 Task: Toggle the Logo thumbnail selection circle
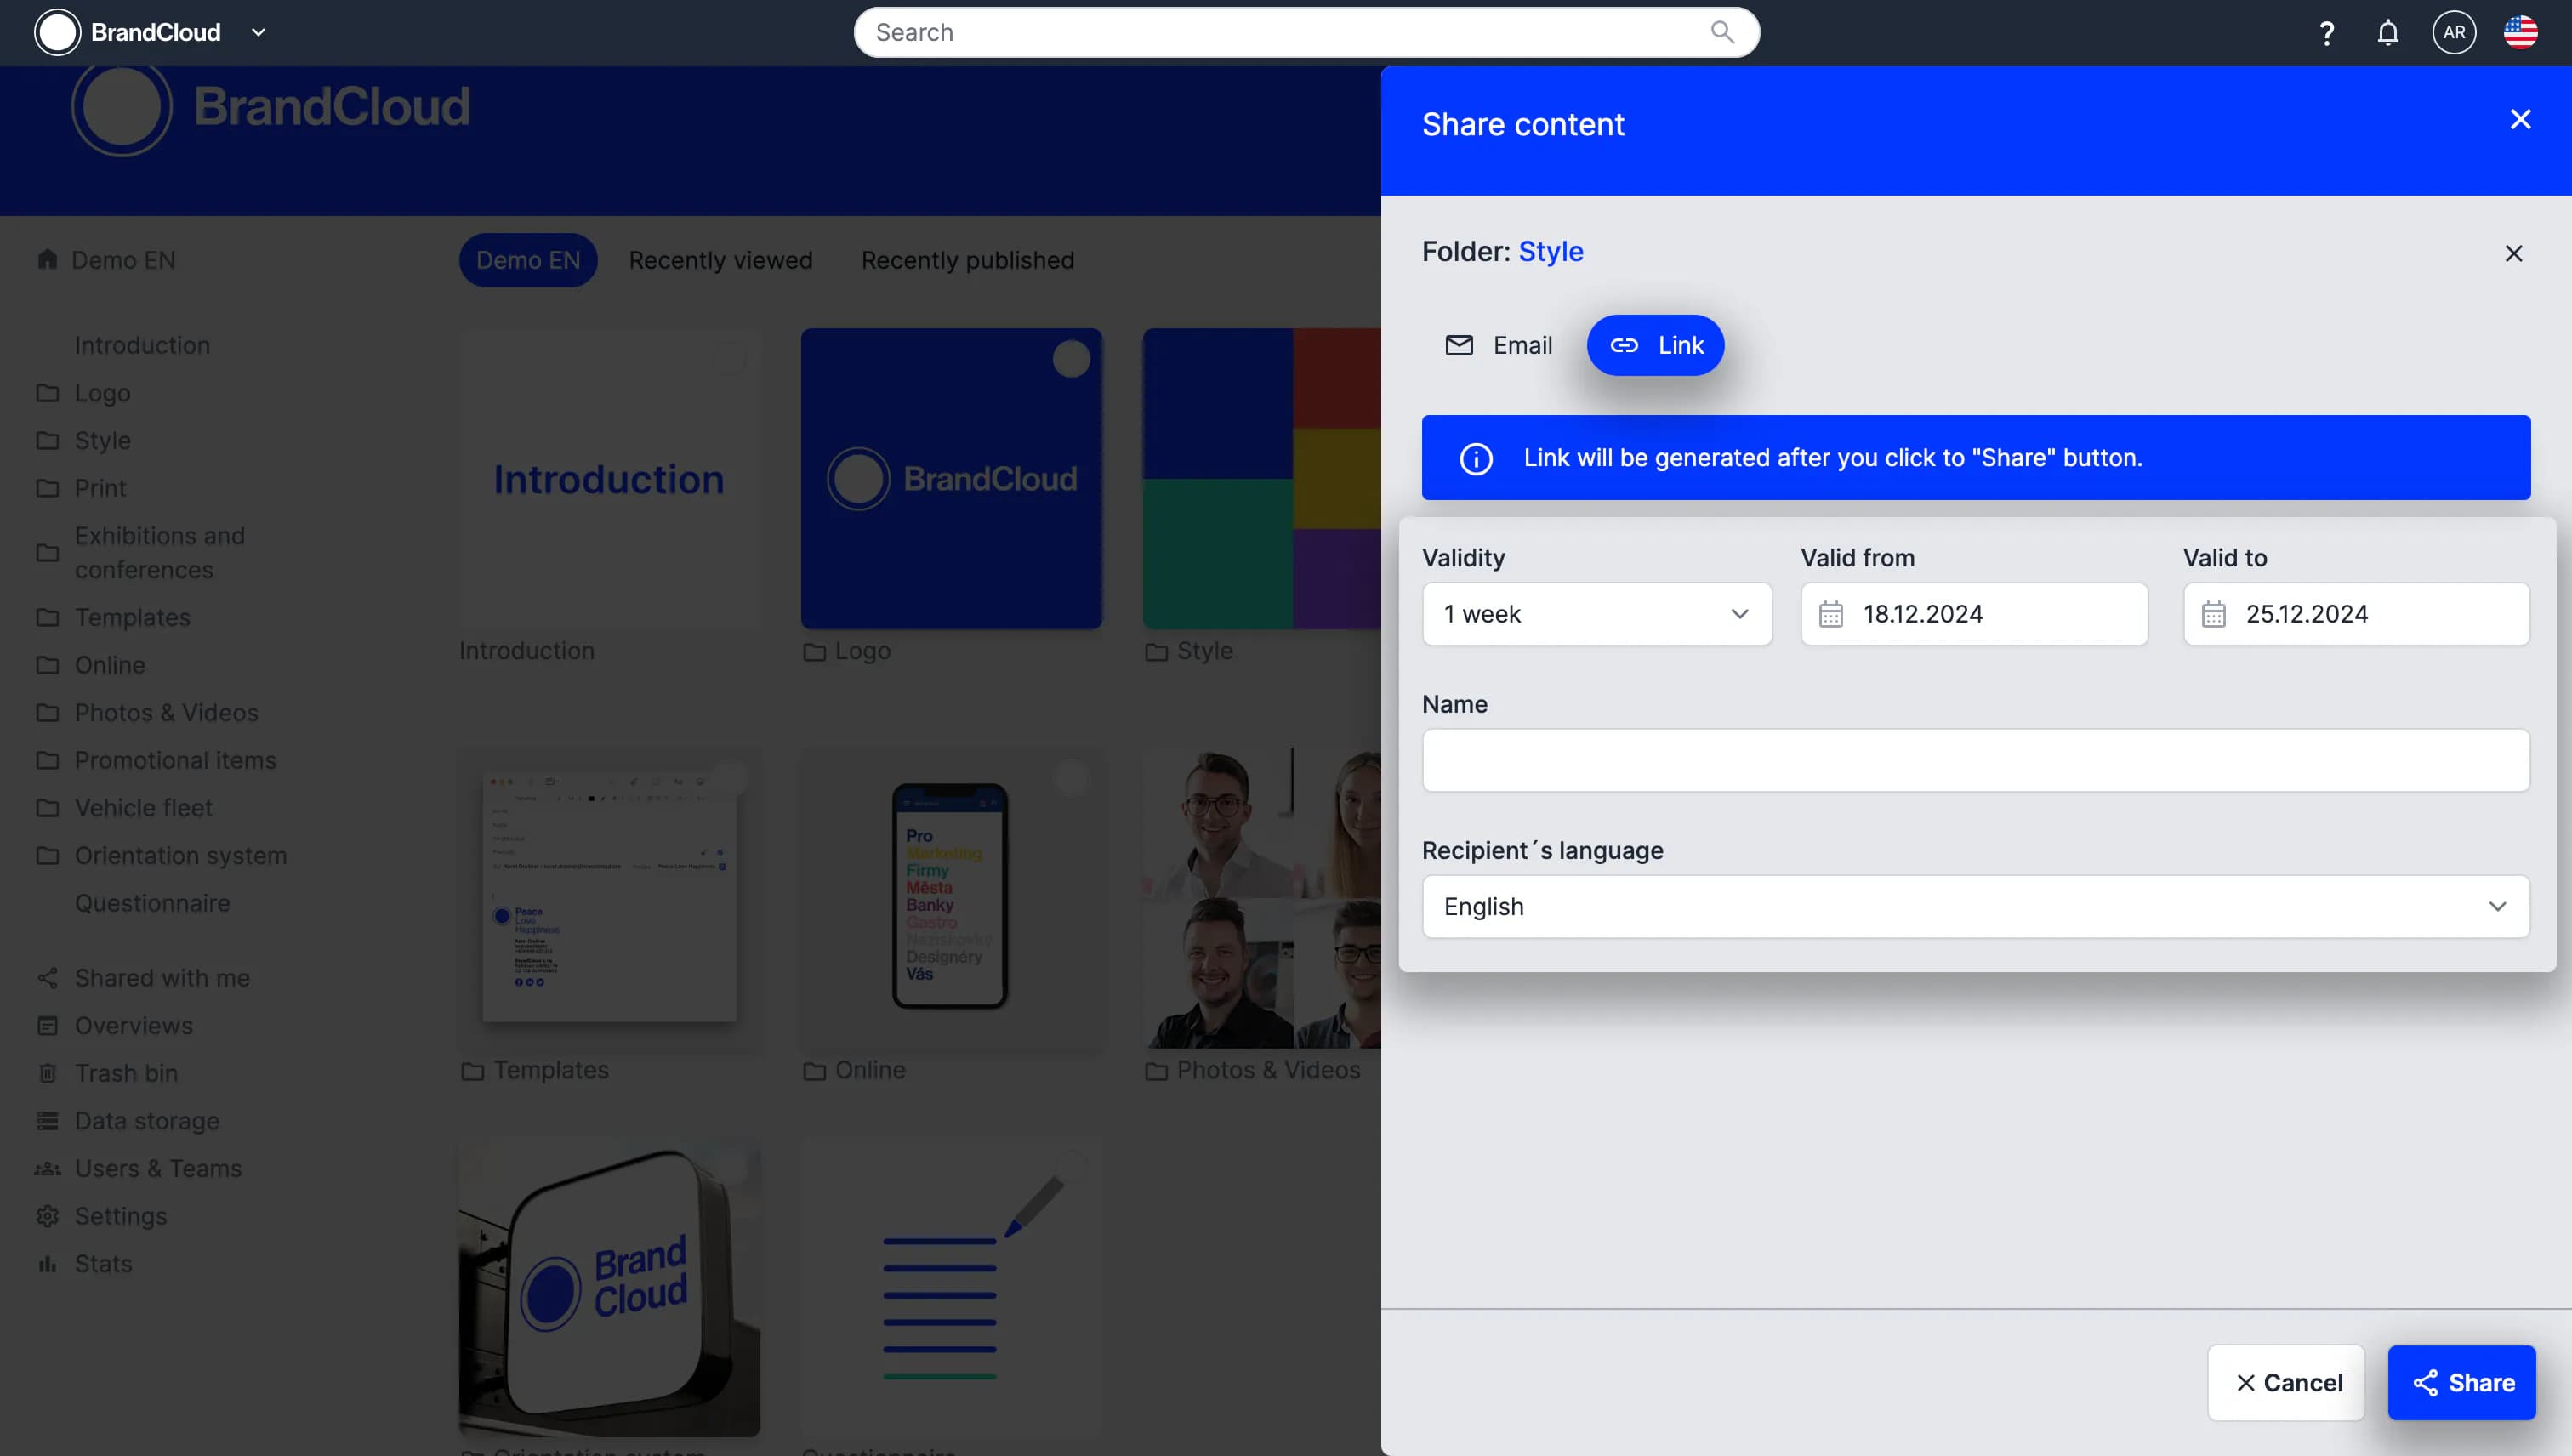[1070, 360]
